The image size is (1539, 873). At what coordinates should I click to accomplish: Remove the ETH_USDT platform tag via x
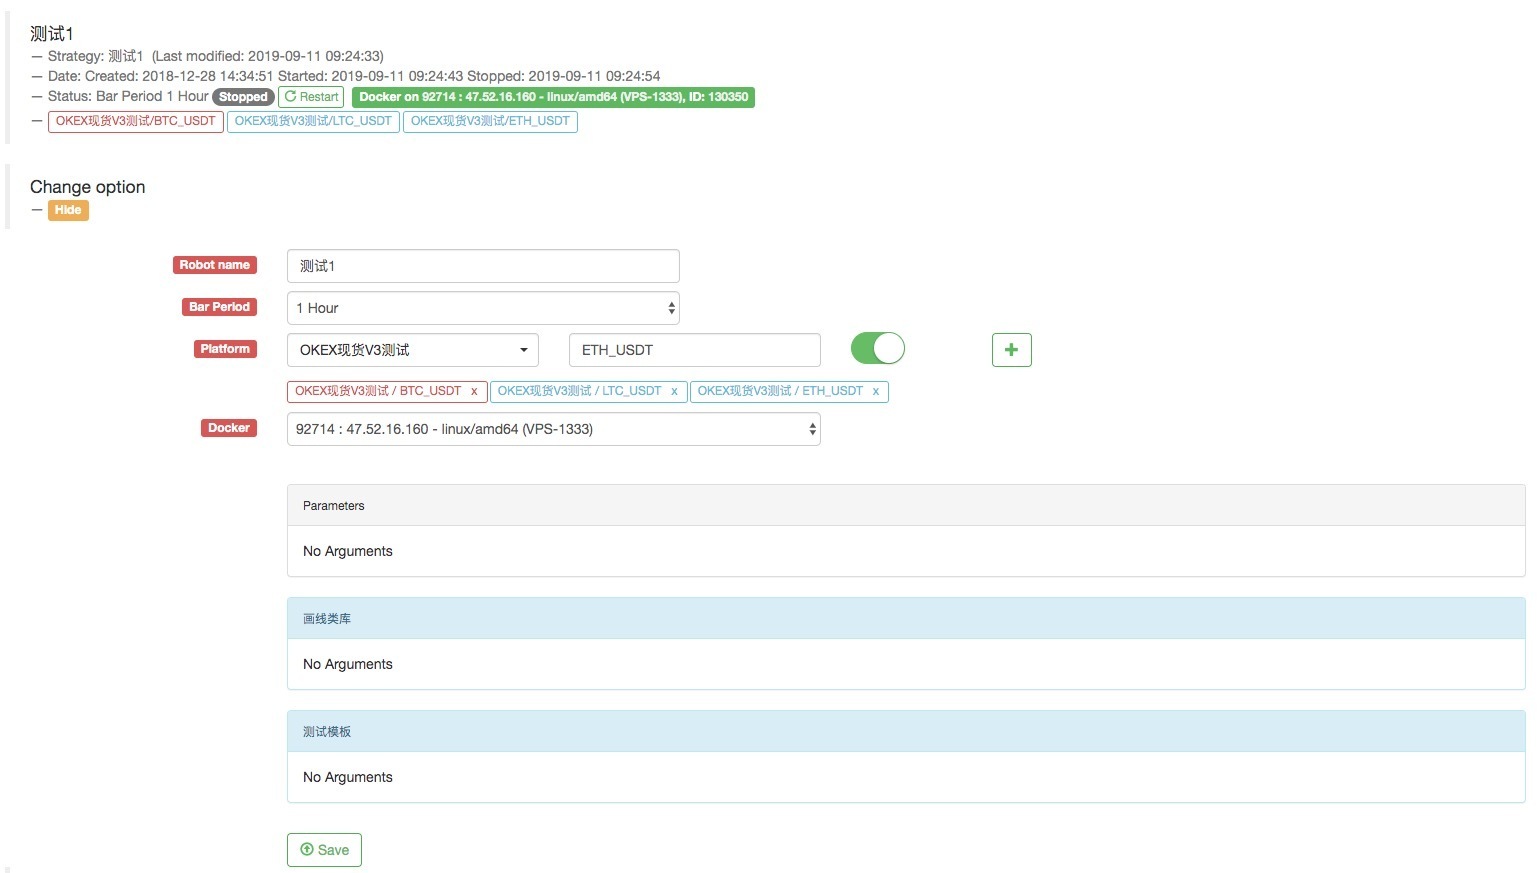875,391
